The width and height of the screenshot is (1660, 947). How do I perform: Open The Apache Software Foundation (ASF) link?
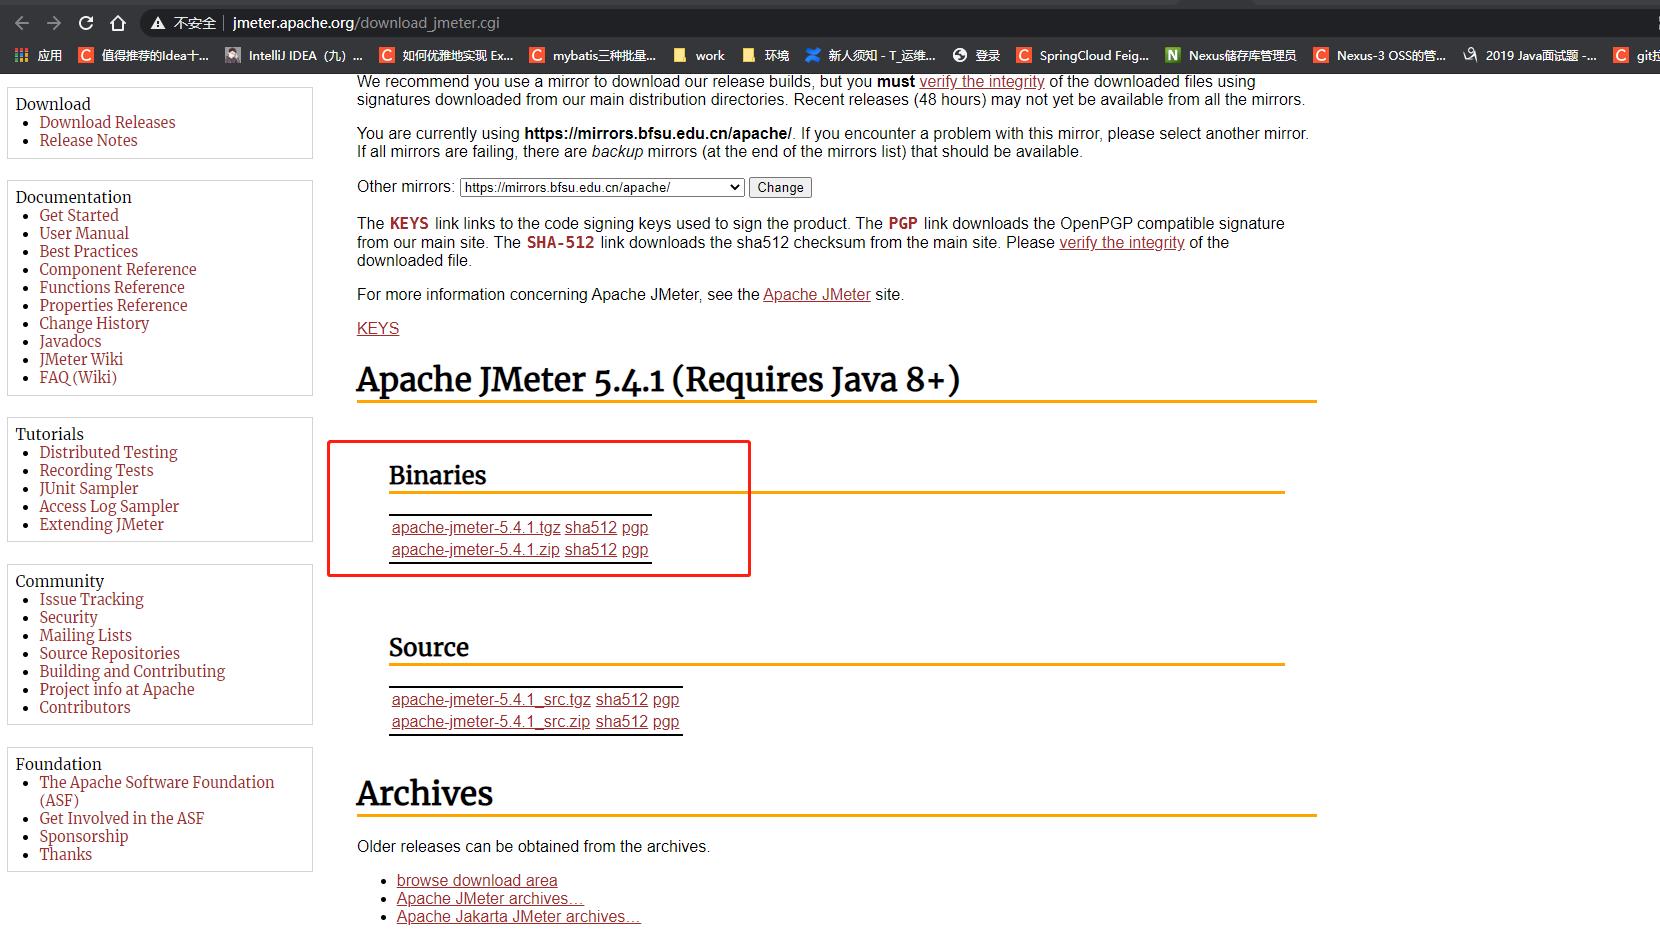156,790
